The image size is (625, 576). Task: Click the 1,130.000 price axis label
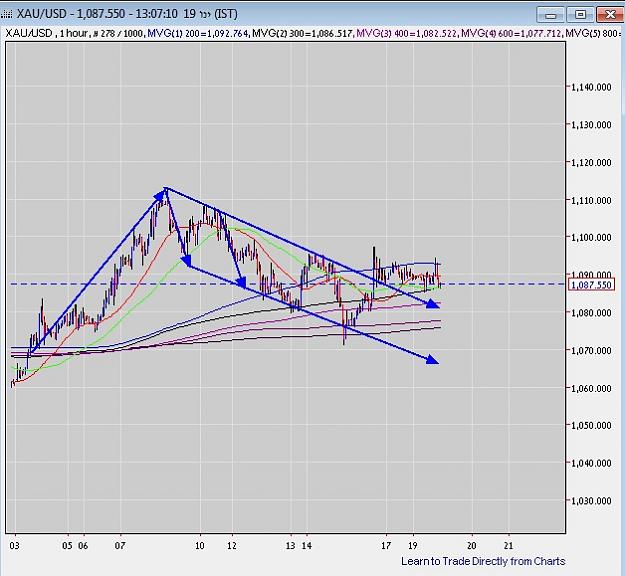point(591,125)
